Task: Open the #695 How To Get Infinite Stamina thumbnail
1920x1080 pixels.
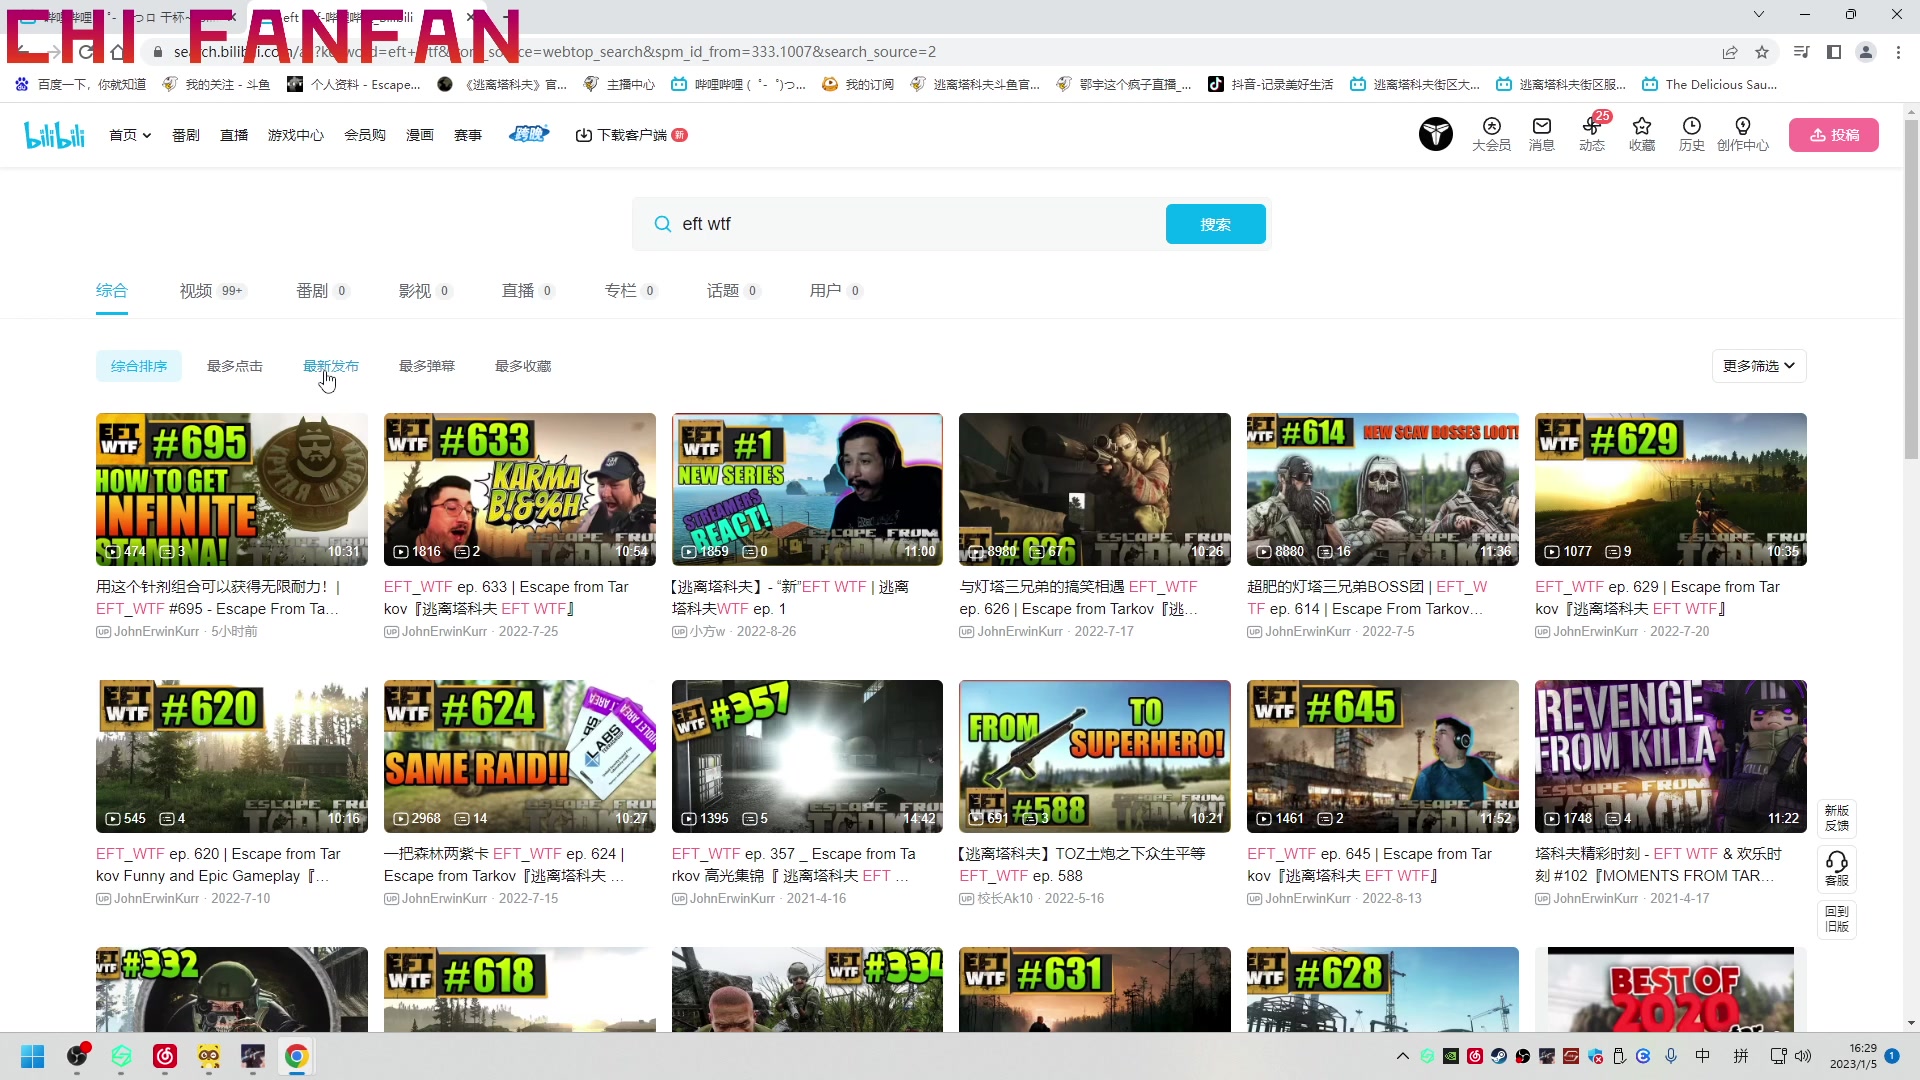Action: pyautogui.click(x=232, y=489)
